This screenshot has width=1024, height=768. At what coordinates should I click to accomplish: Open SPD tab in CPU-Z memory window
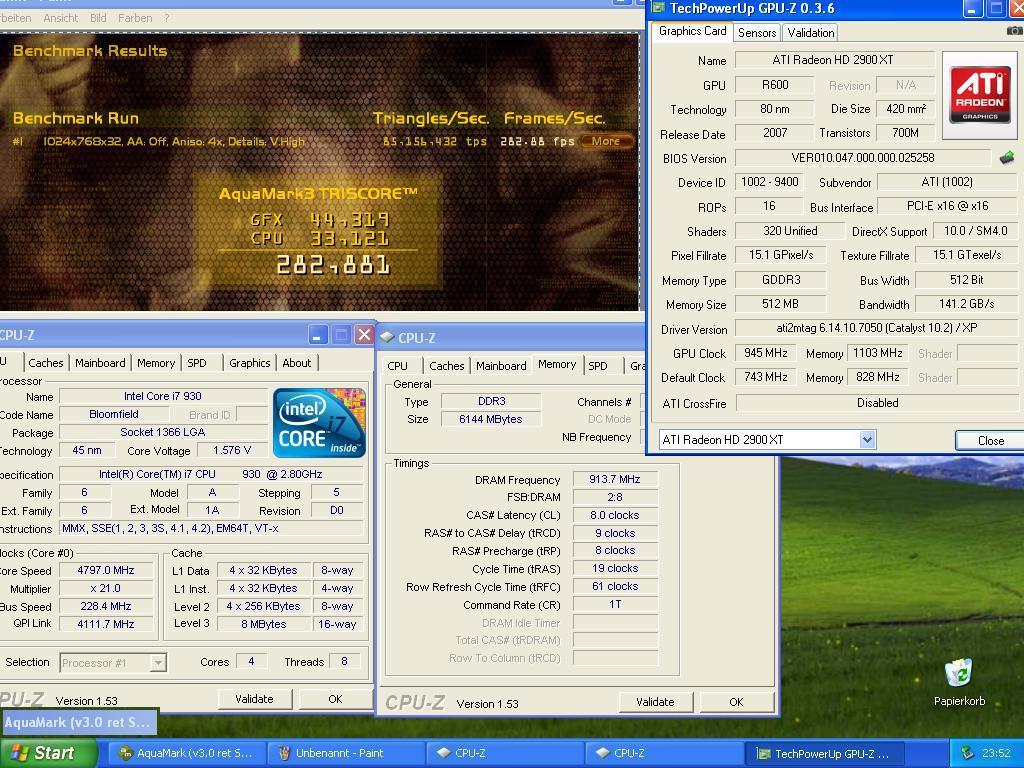click(598, 366)
